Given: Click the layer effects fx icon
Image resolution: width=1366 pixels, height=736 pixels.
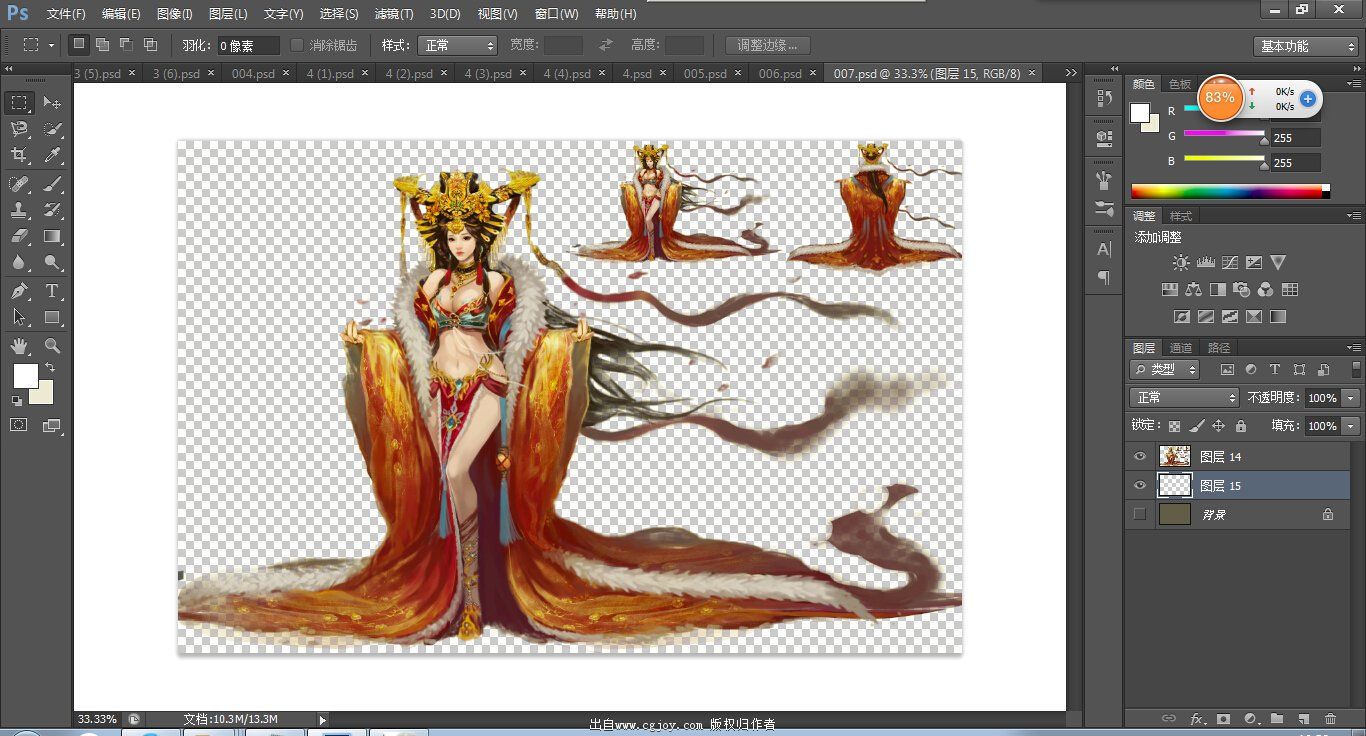Looking at the screenshot, I should [x=1197, y=718].
